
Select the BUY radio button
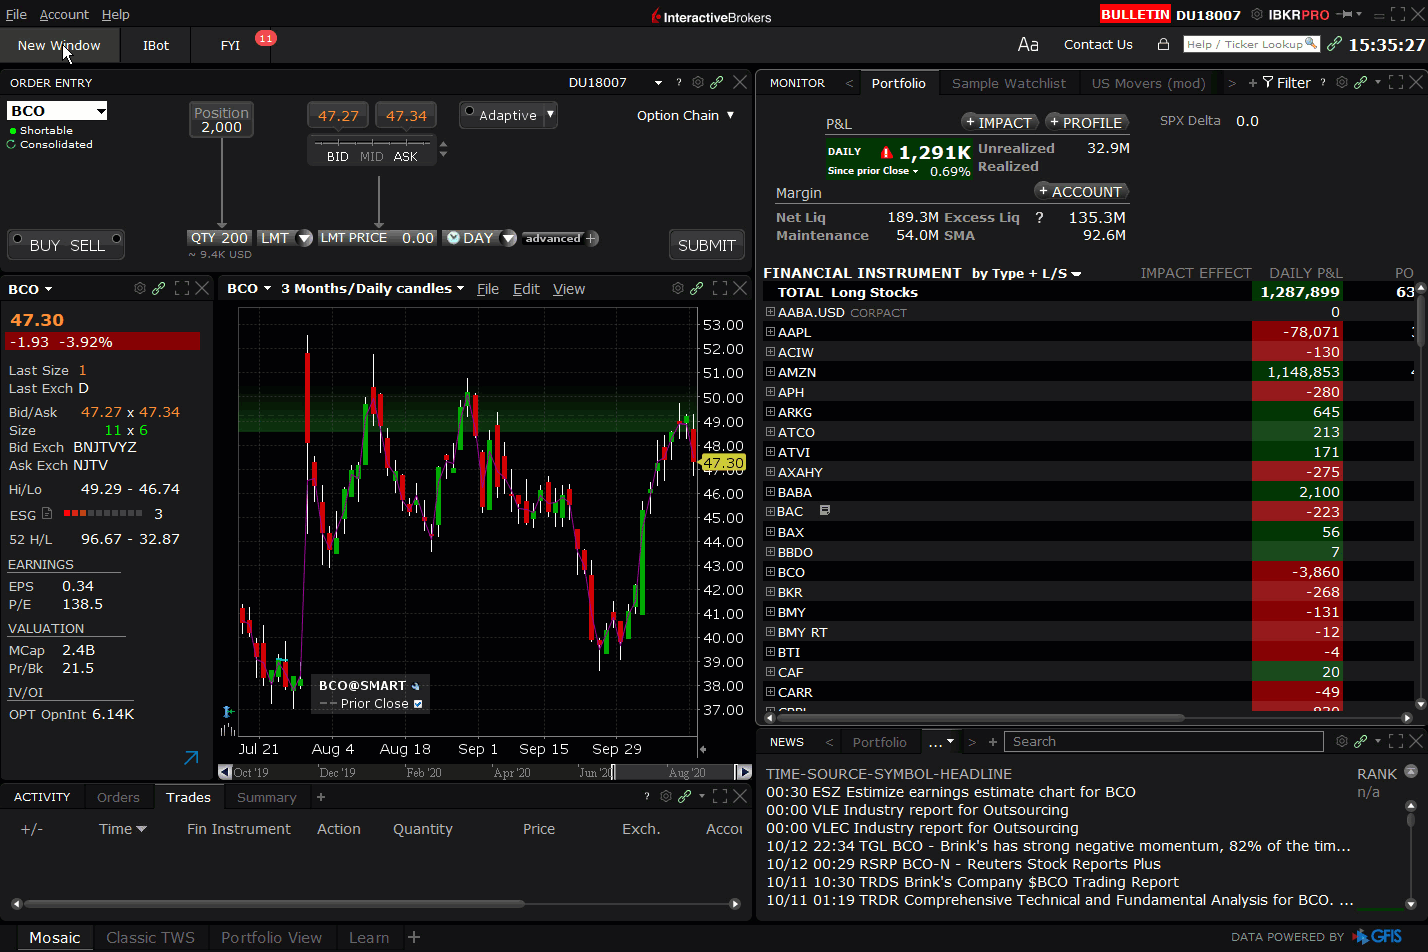(x=16, y=239)
